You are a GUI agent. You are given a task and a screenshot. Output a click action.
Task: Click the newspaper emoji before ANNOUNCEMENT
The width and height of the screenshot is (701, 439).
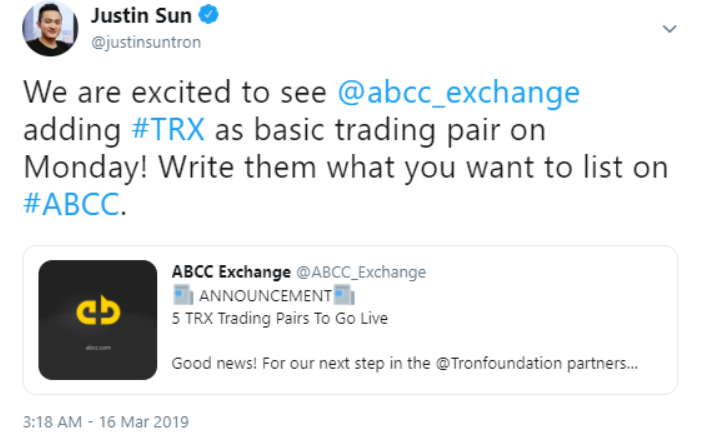coord(183,295)
